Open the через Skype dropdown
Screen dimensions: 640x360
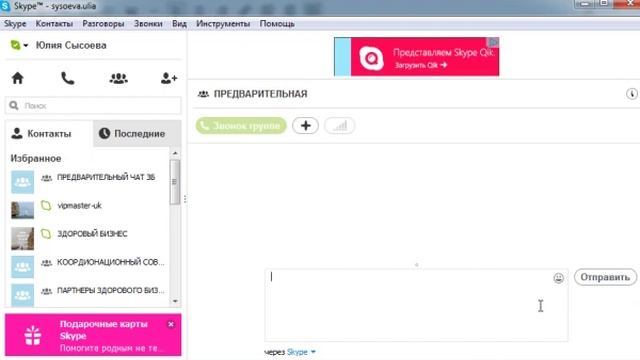301,352
